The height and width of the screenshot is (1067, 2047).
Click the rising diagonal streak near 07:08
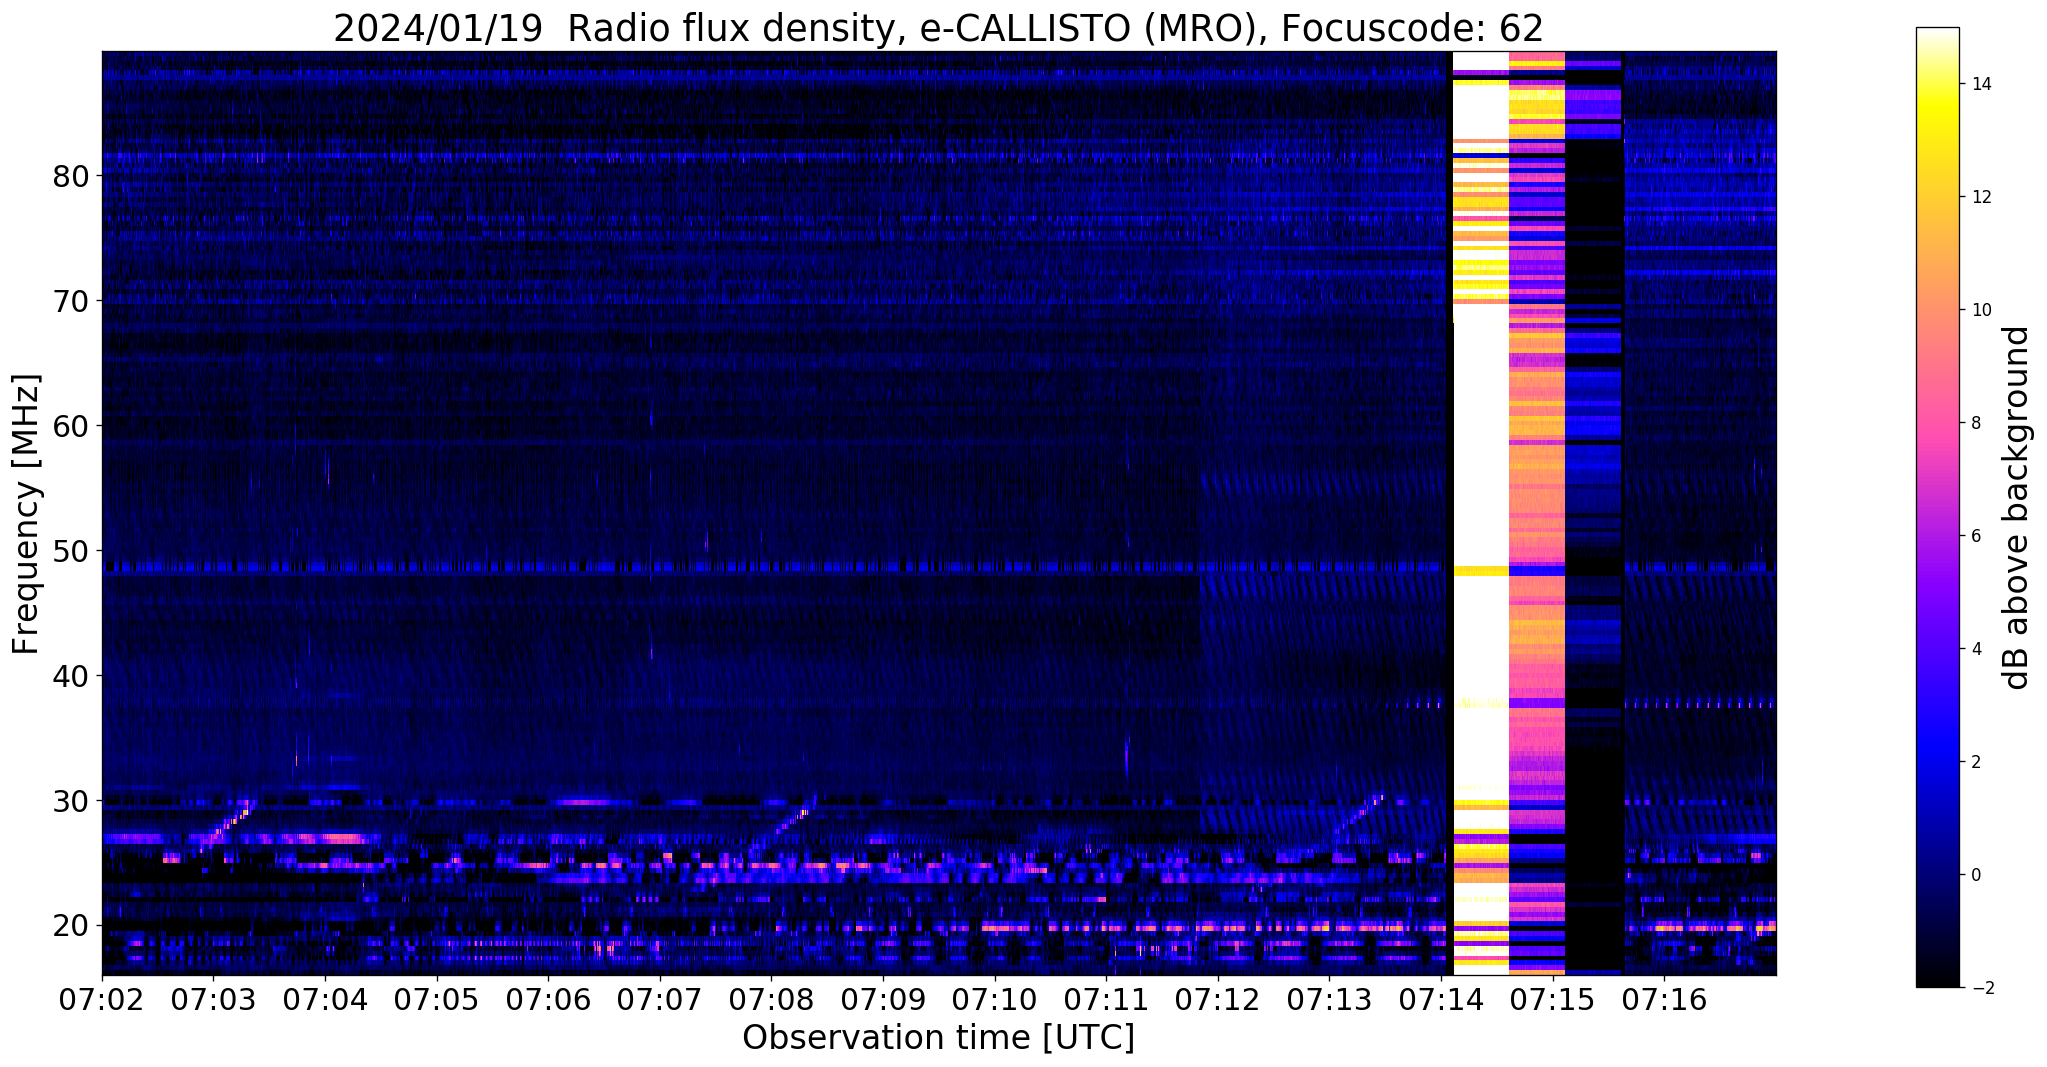pyautogui.click(x=782, y=826)
